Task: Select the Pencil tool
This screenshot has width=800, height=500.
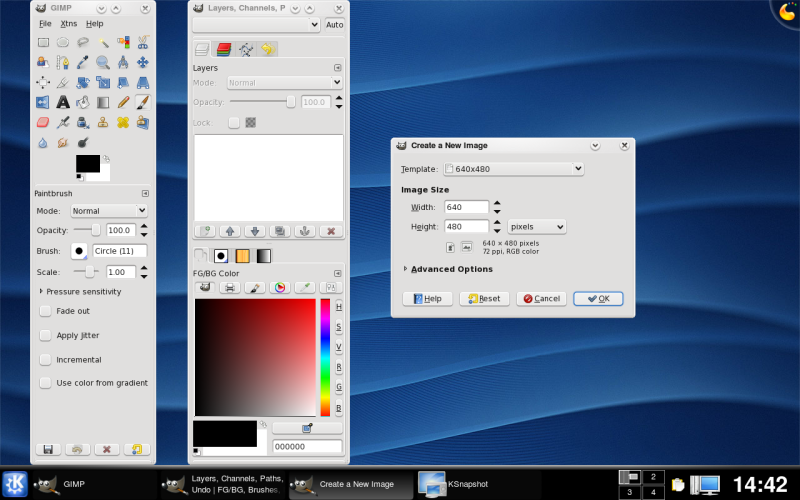Action: click(x=123, y=102)
